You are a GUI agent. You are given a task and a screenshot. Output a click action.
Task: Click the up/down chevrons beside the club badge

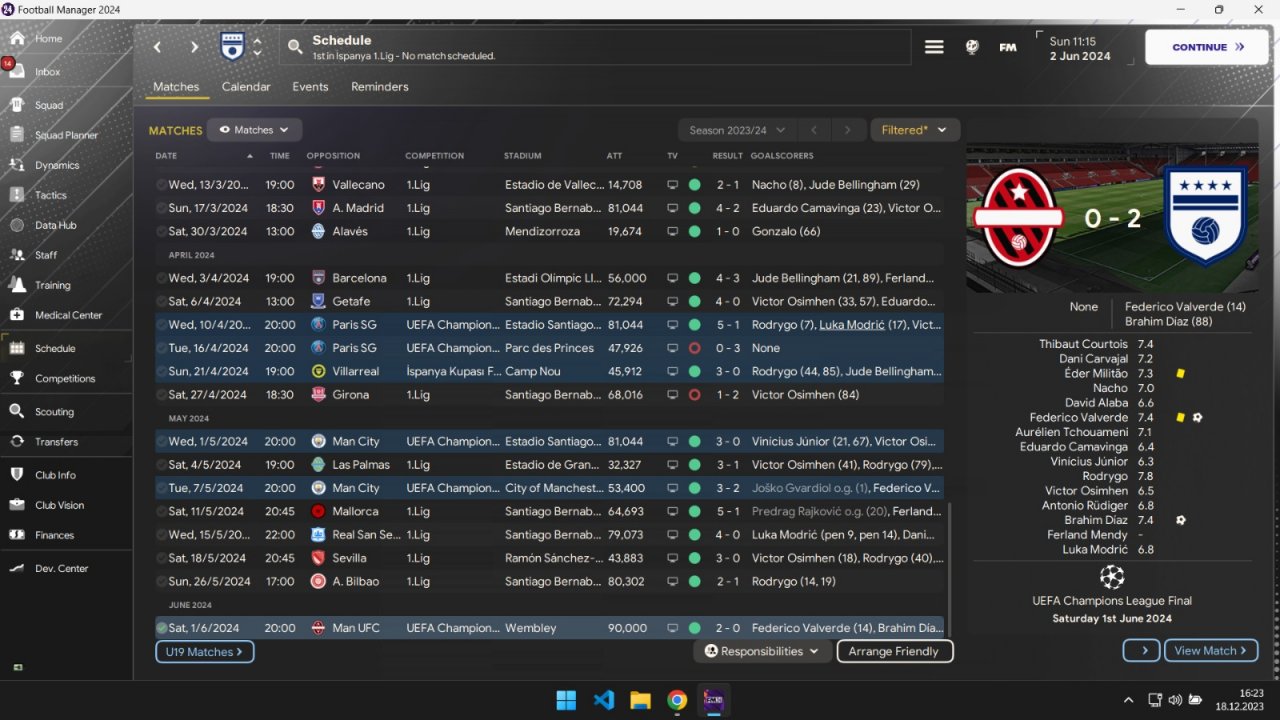(x=258, y=47)
